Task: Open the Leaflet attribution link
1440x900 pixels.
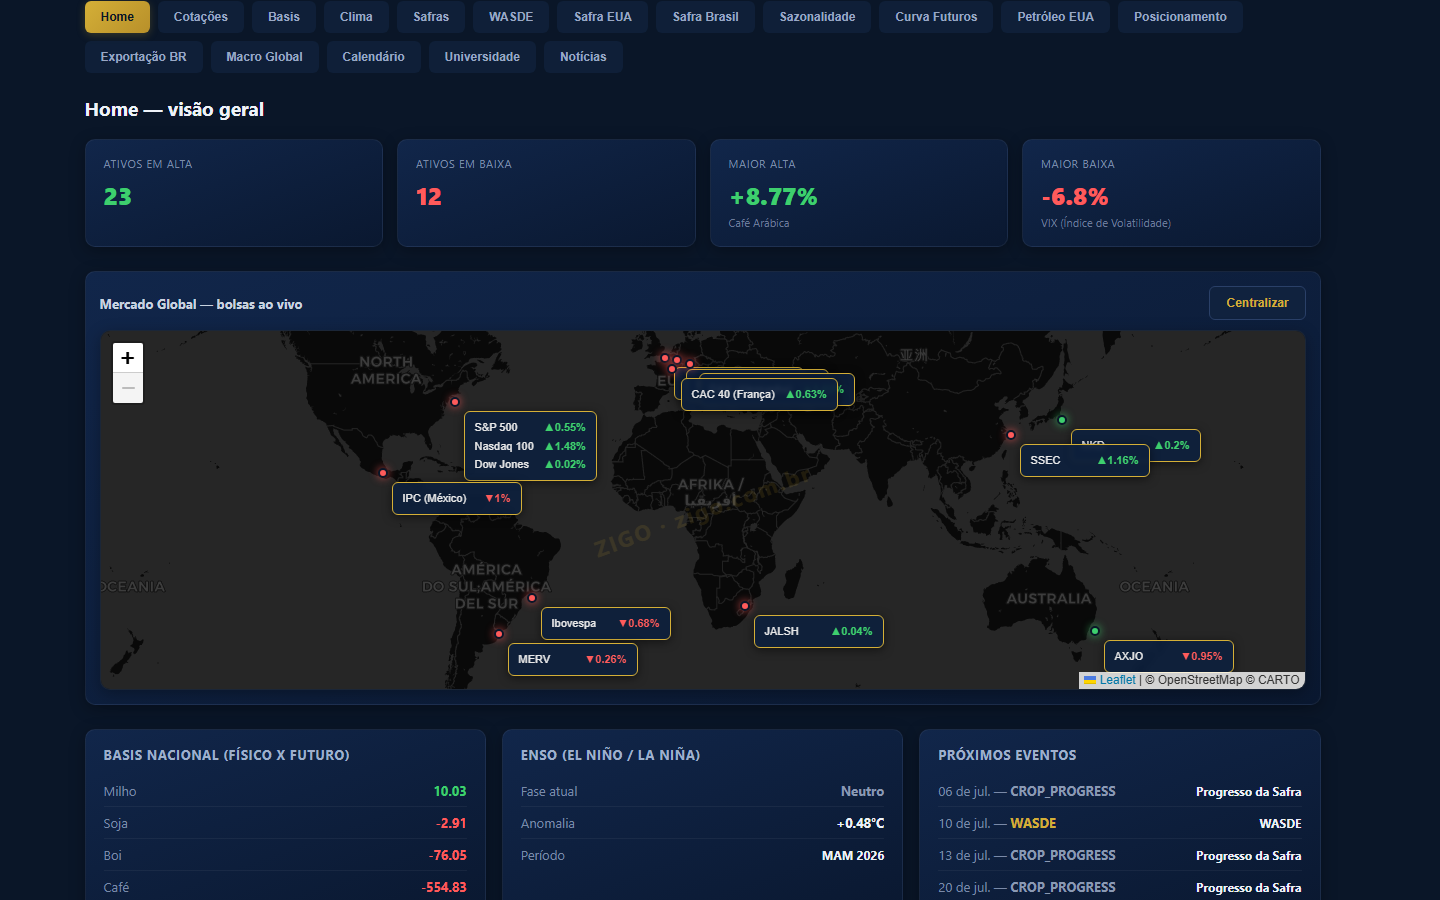Action: (1117, 680)
